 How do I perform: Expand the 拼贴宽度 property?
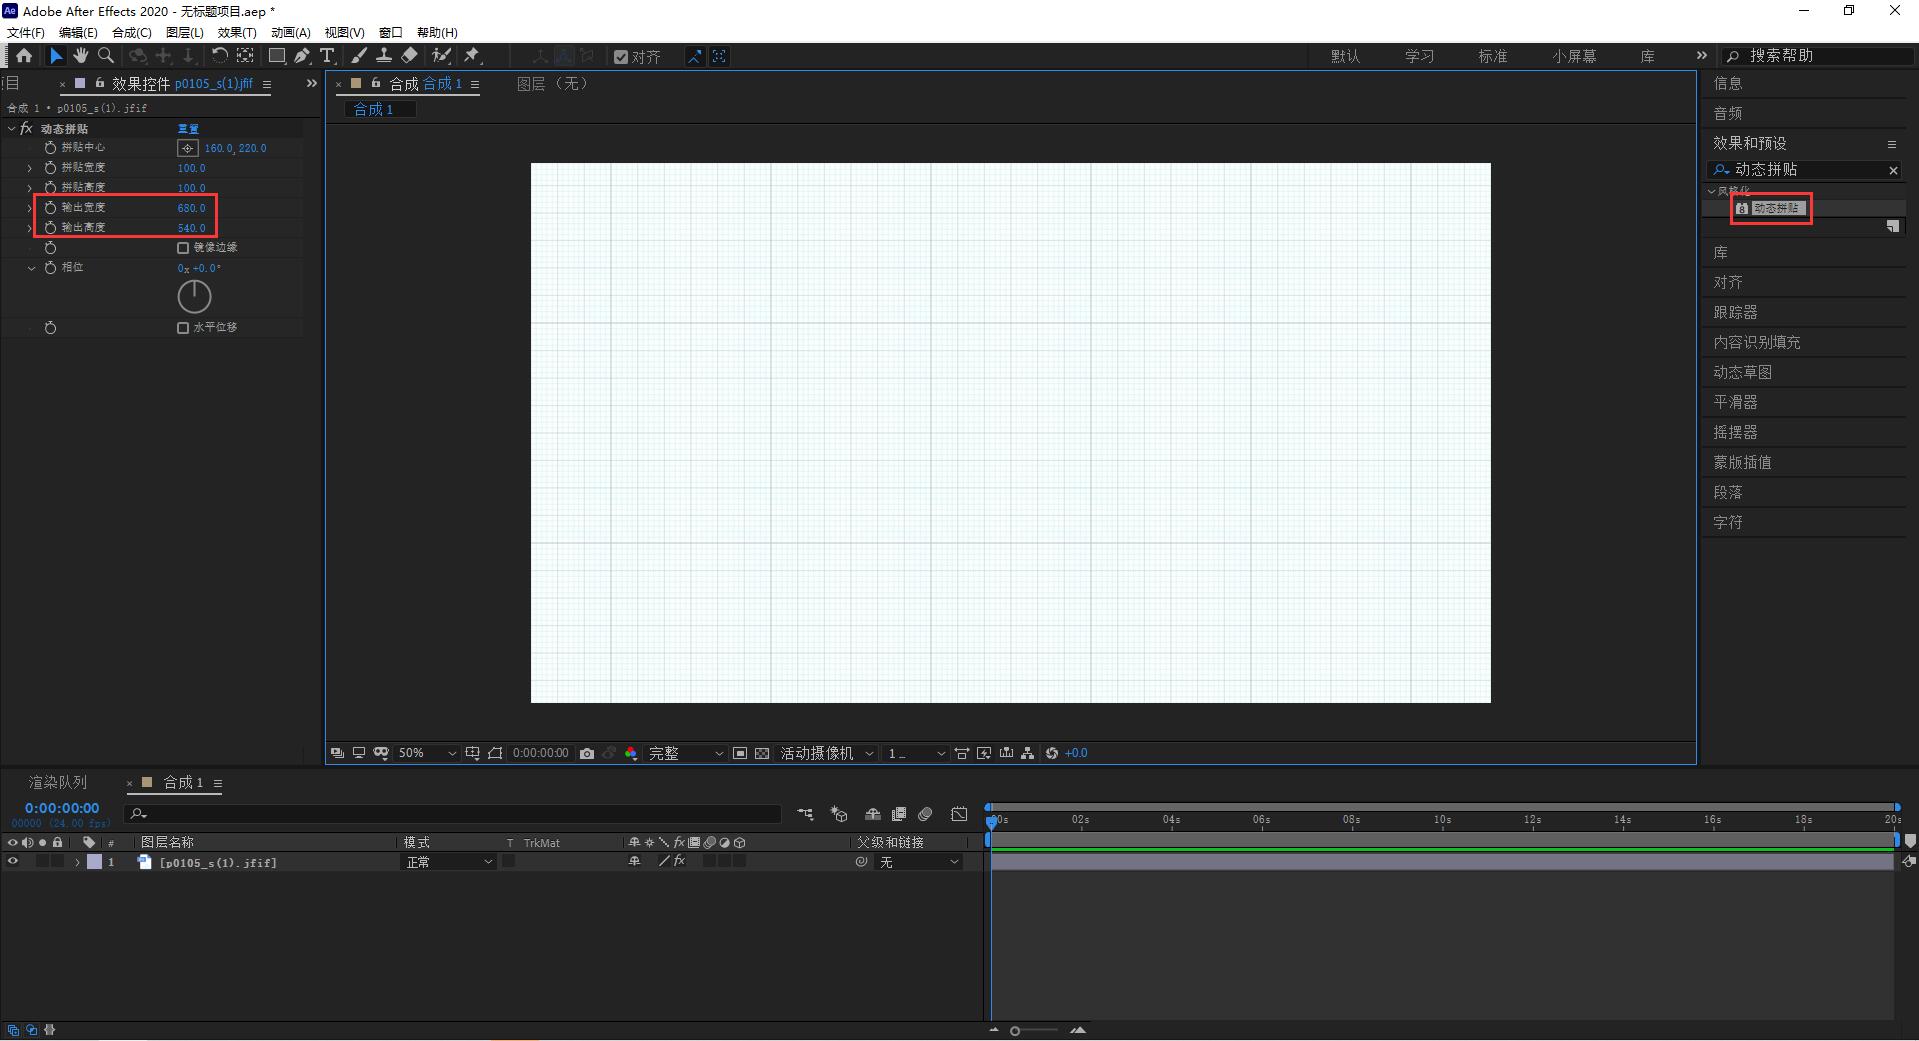(29, 168)
